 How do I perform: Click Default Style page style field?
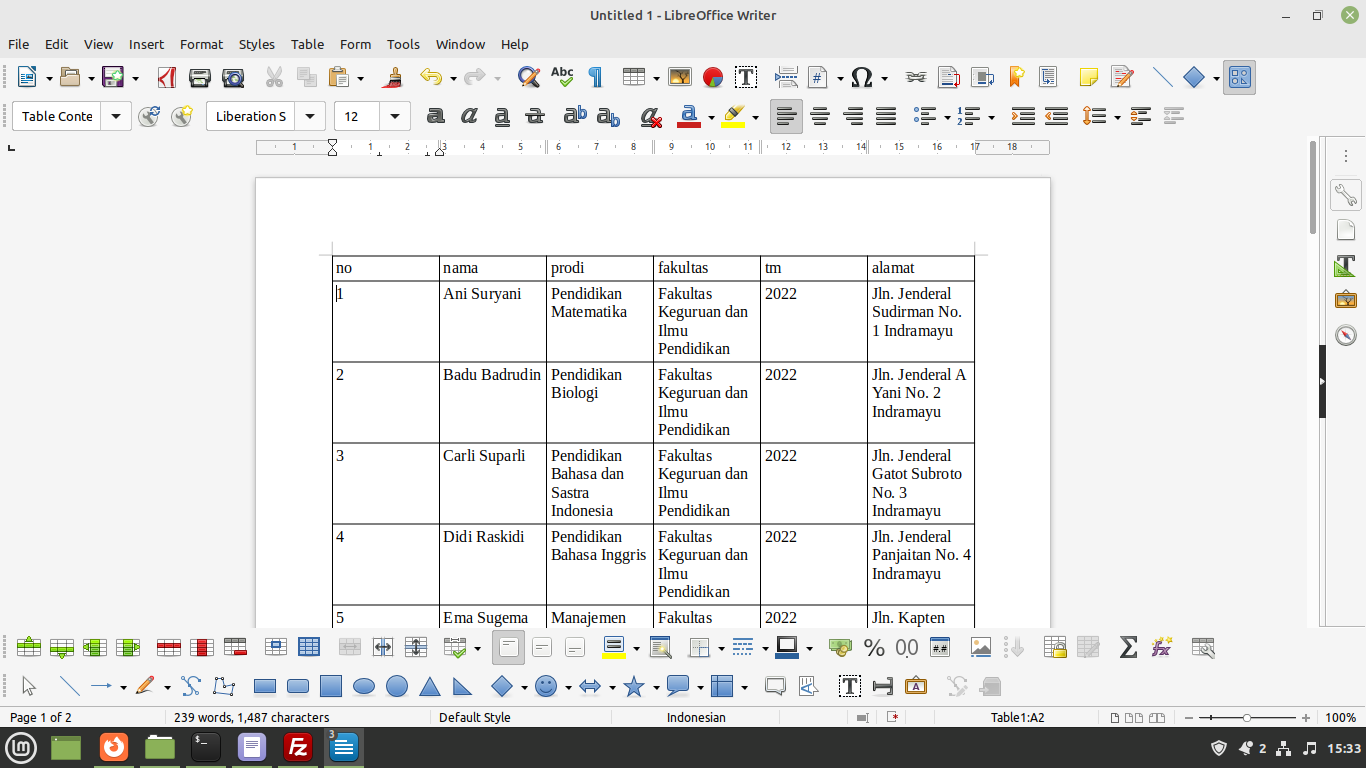[x=475, y=717]
